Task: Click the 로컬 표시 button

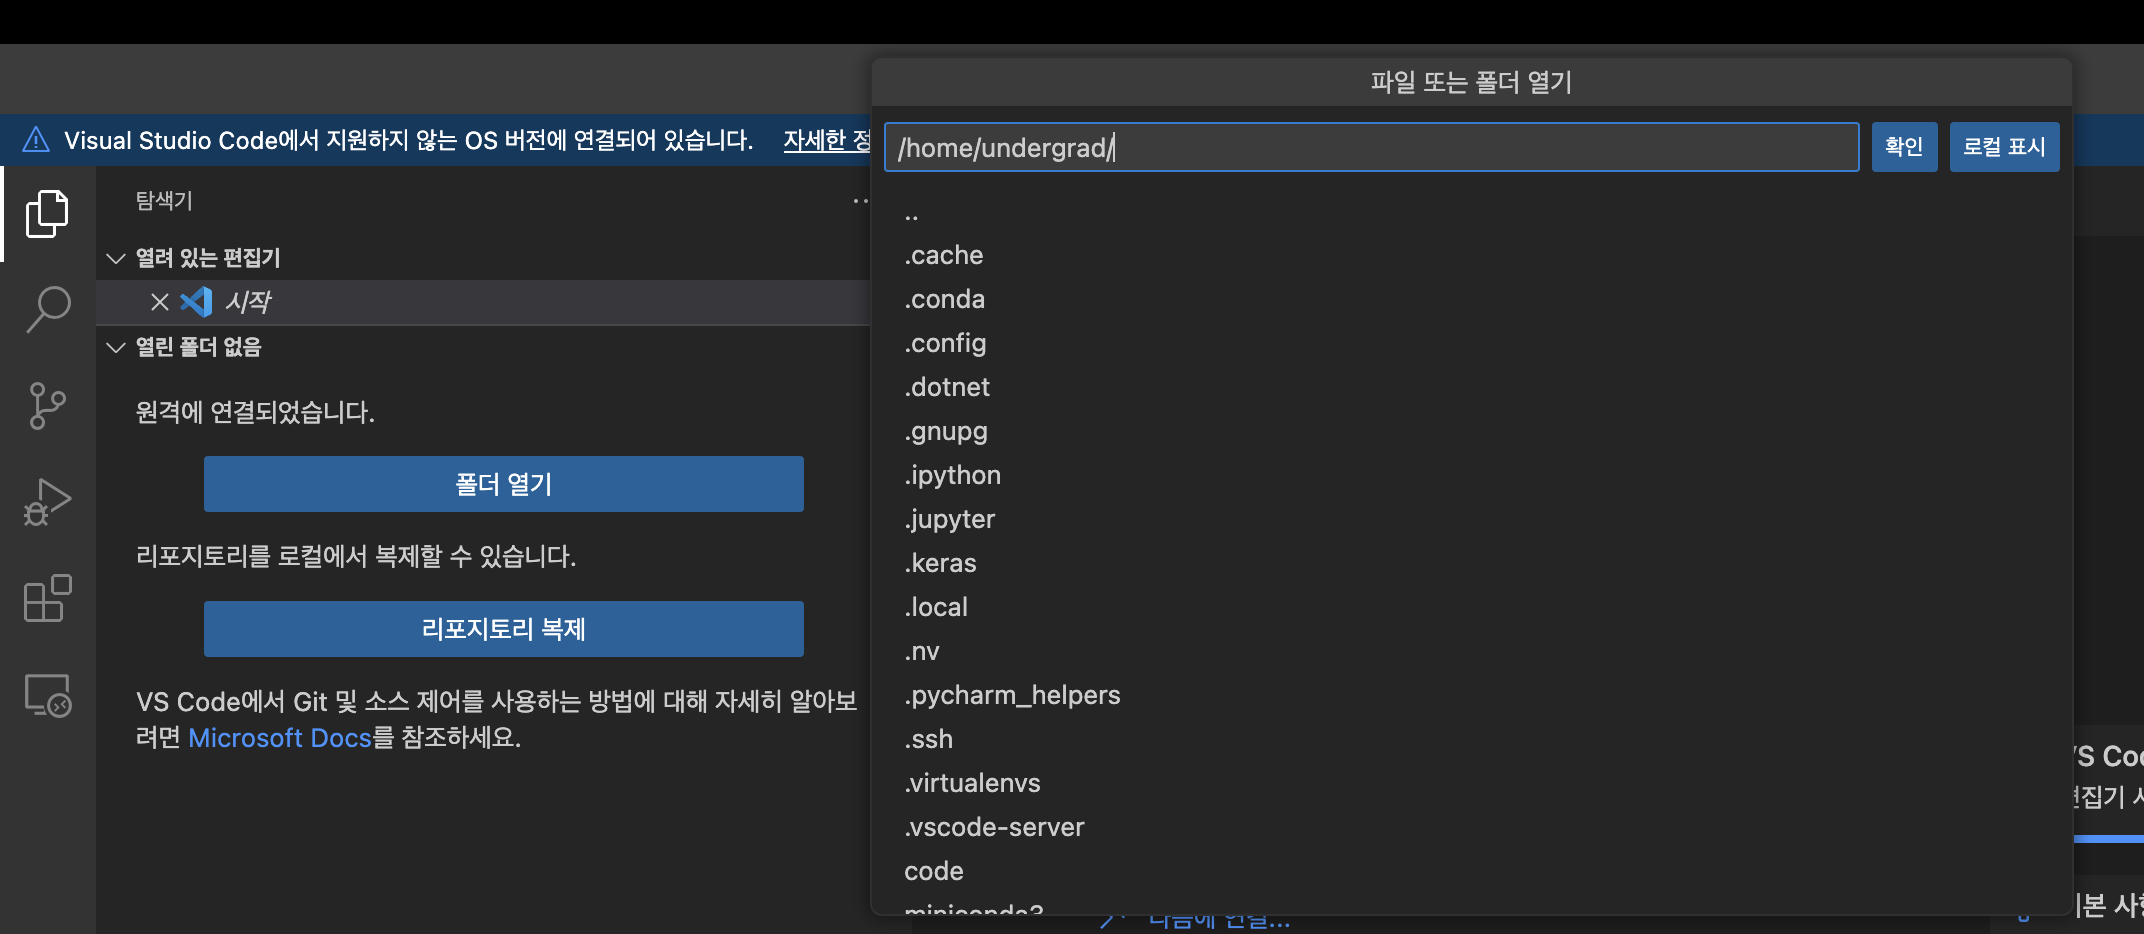Action: coord(2004,147)
